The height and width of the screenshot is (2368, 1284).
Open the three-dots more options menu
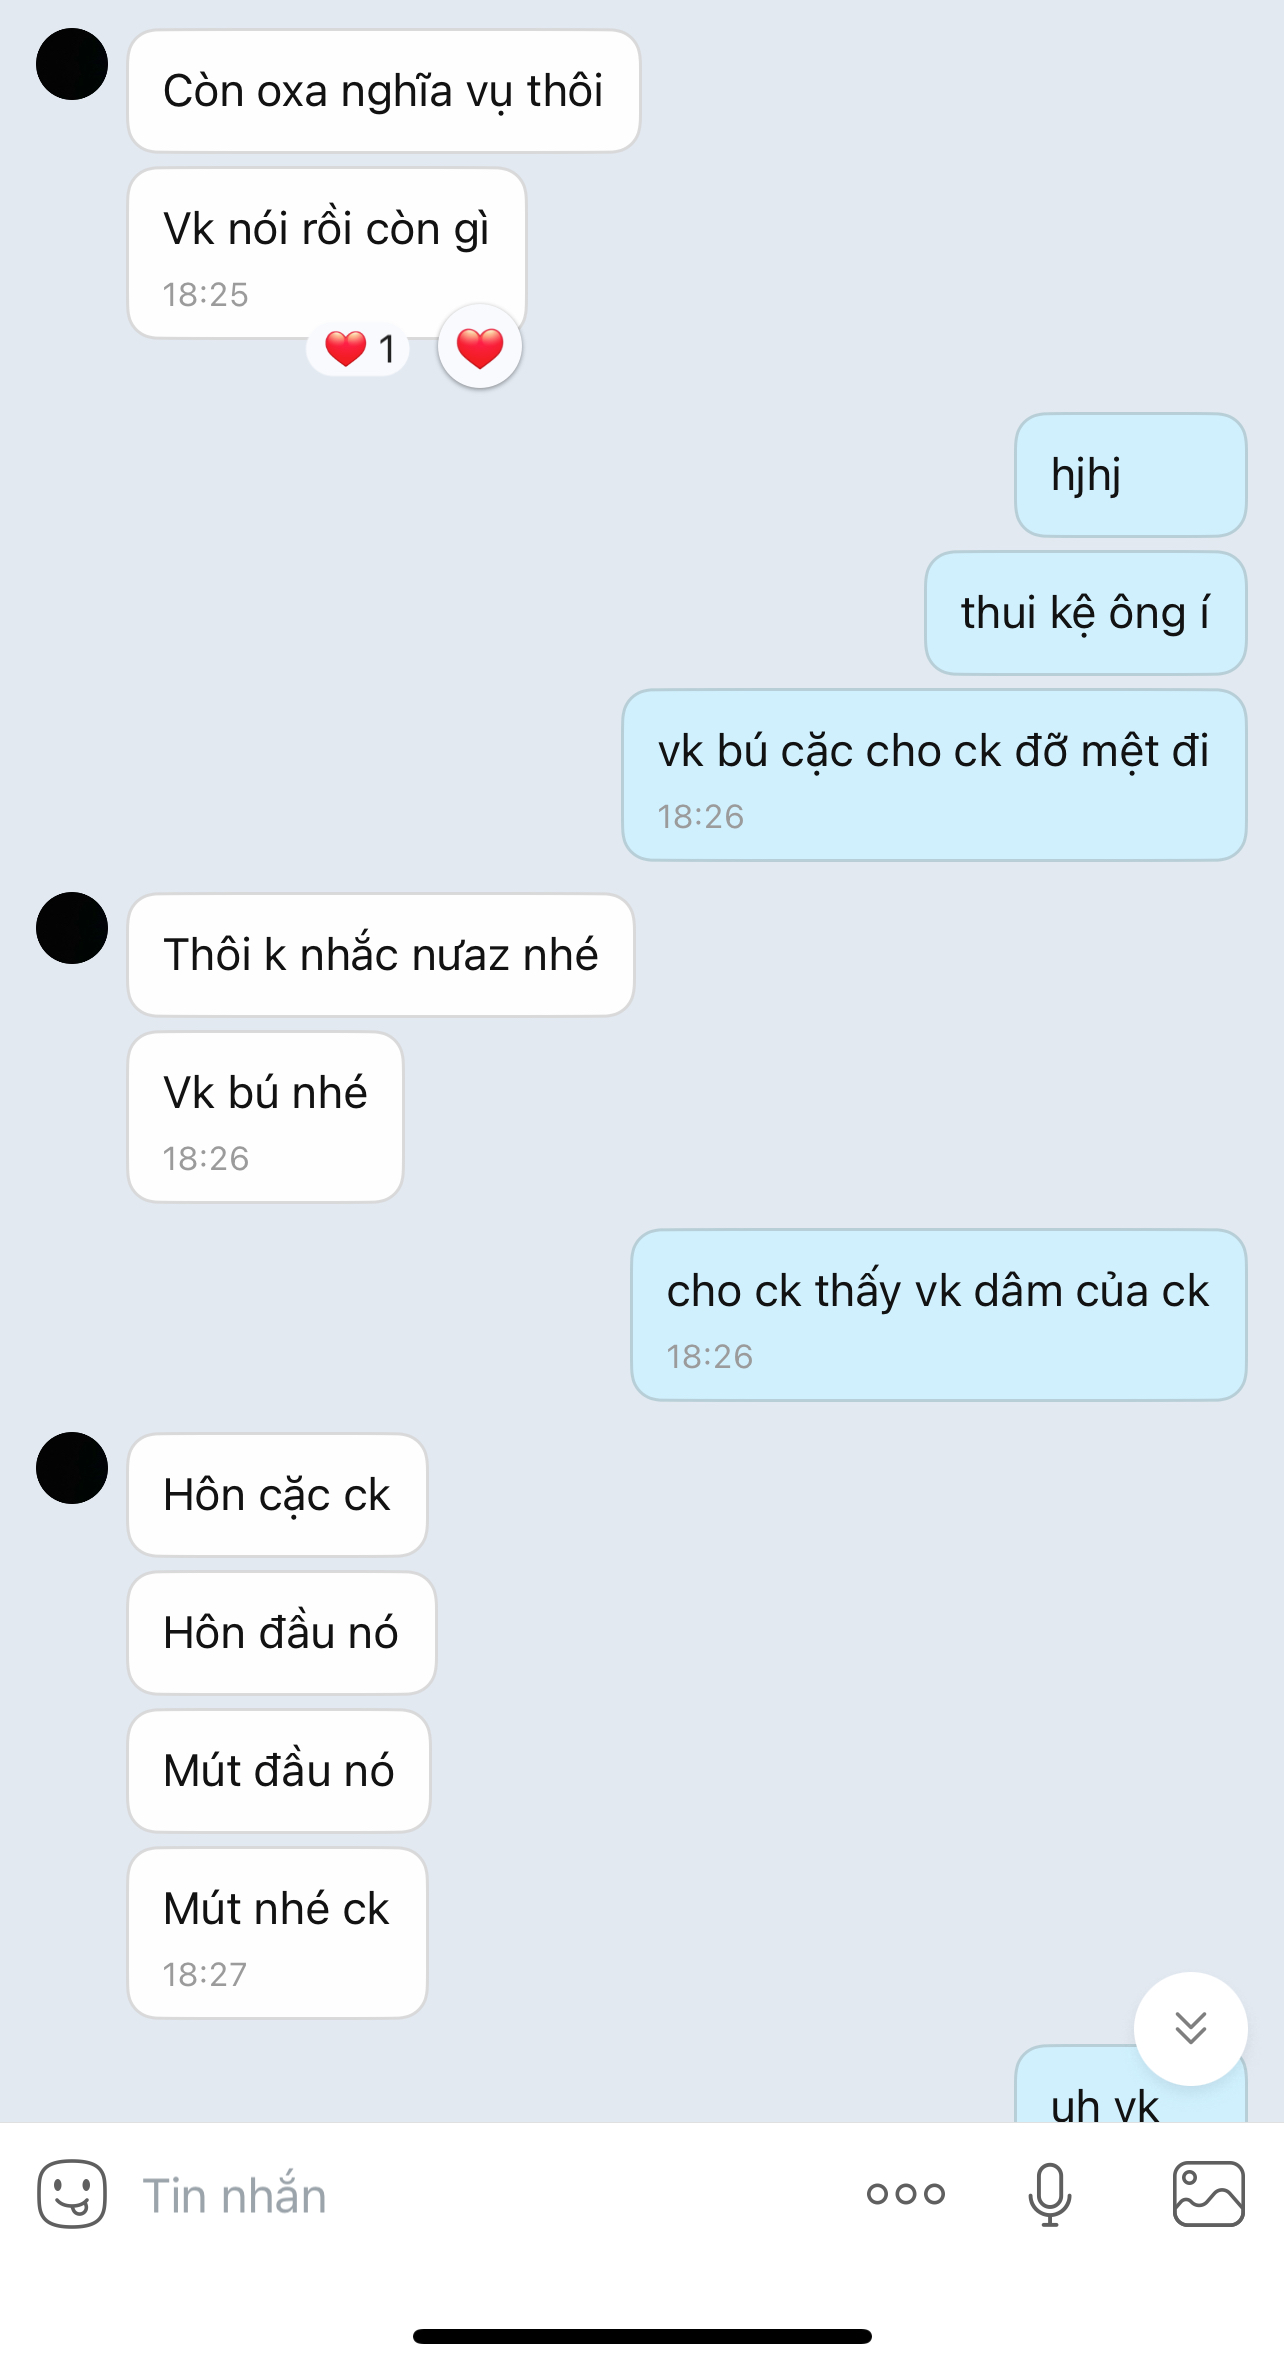click(x=906, y=2194)
